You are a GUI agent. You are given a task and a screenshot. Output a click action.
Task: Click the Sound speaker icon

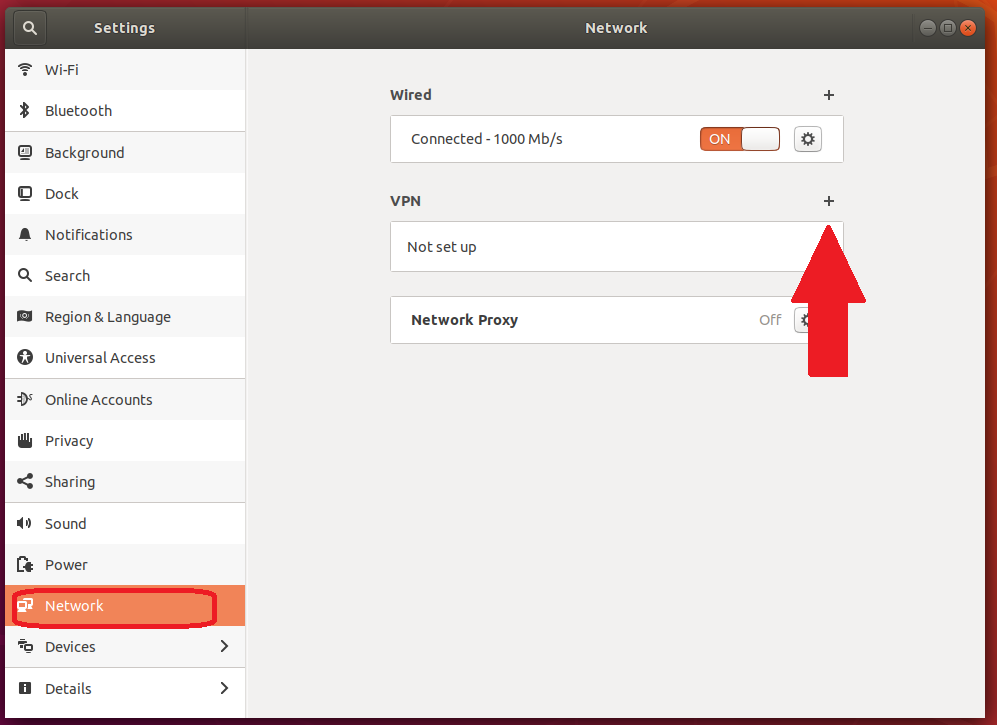(26, 524)
